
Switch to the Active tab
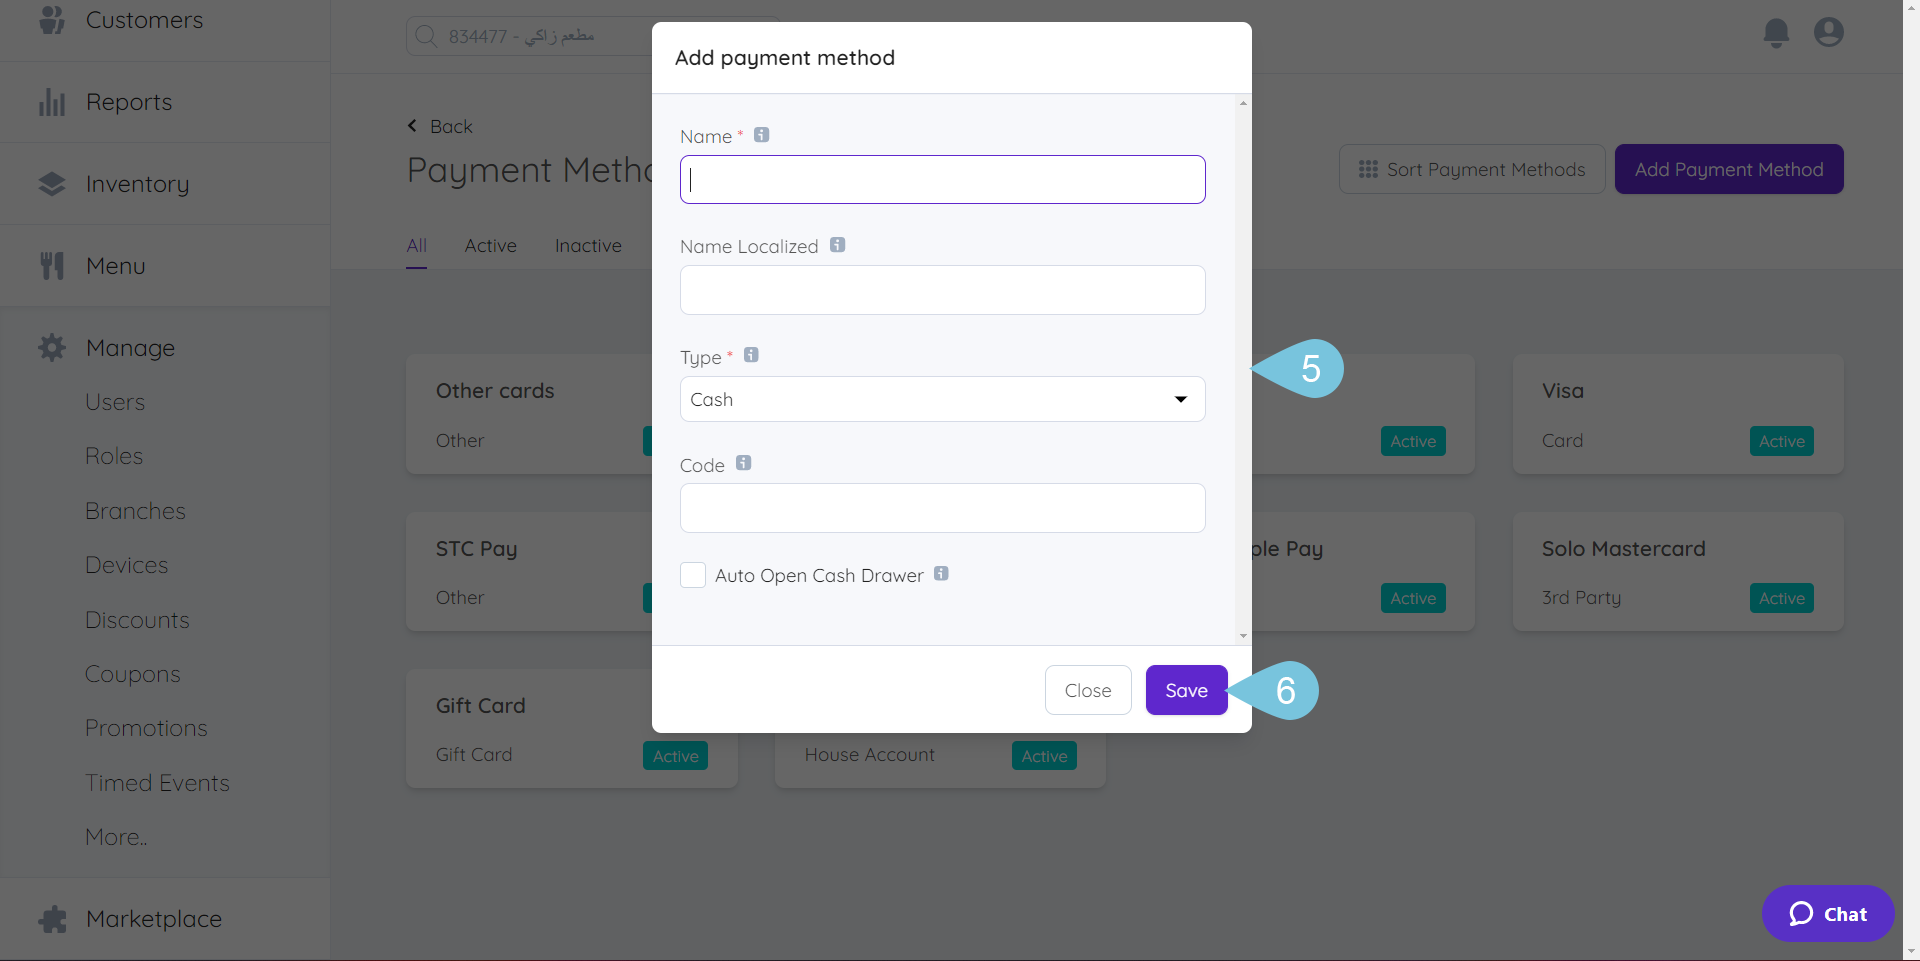(x=490, y=245)
